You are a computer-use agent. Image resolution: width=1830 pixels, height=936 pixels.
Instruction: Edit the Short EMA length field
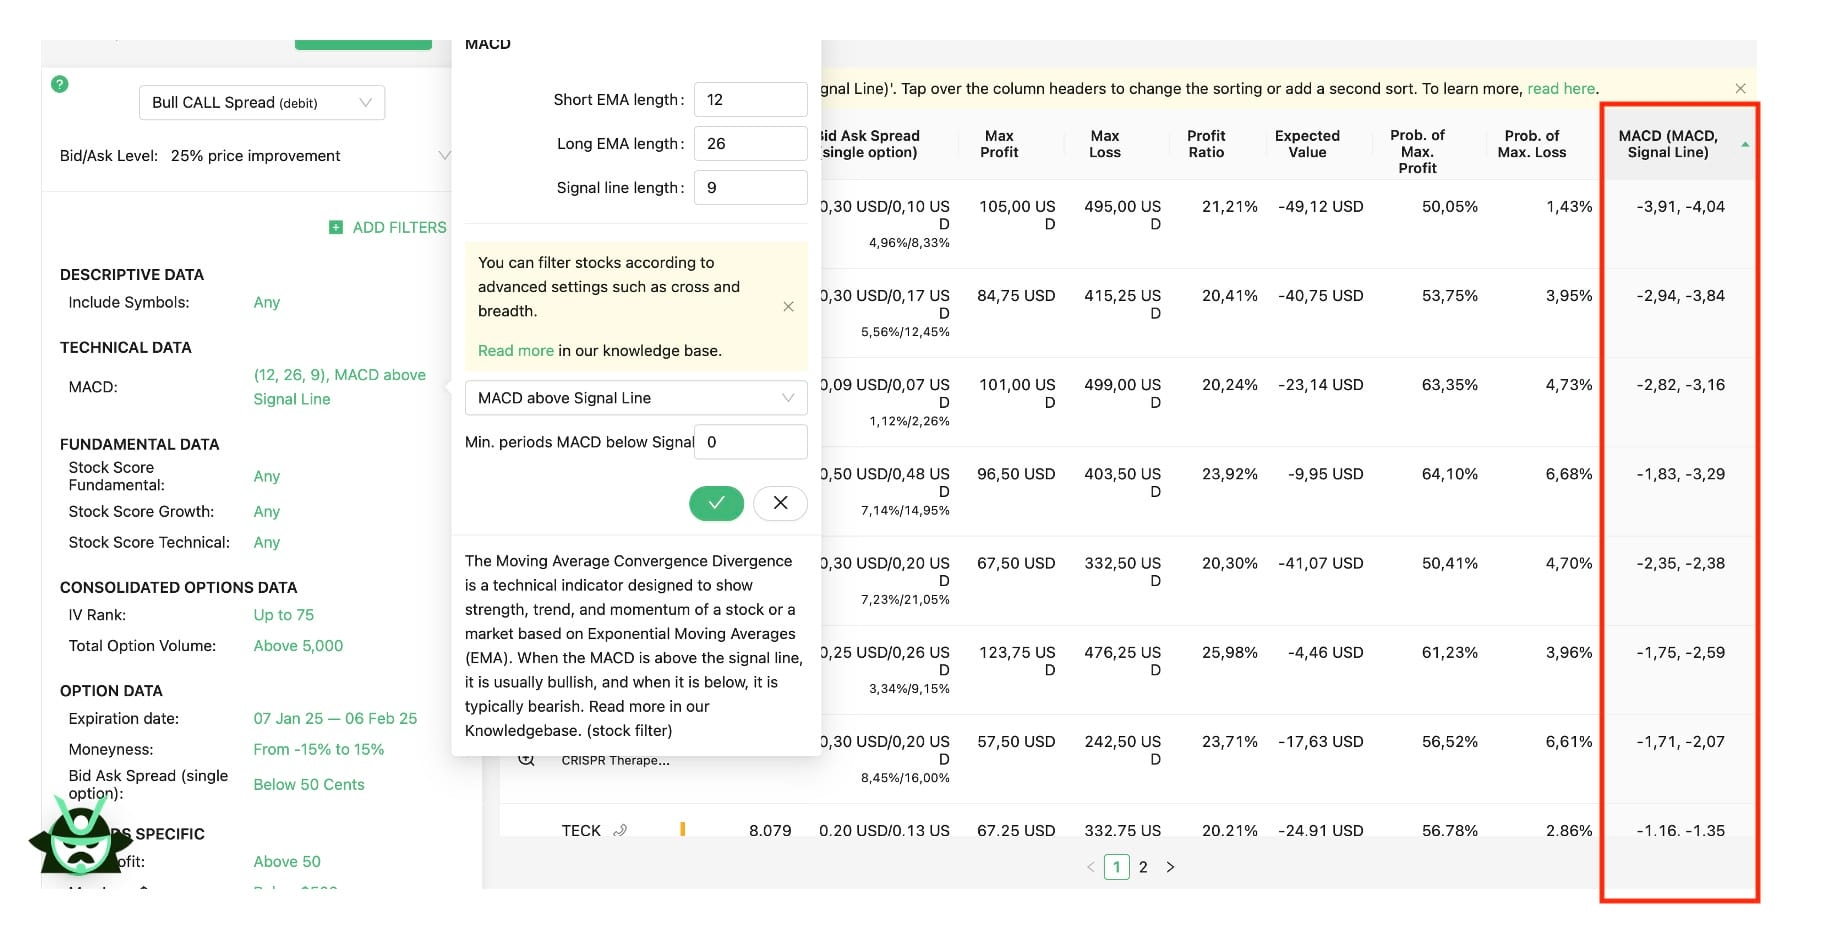click(x=750, y=100)
